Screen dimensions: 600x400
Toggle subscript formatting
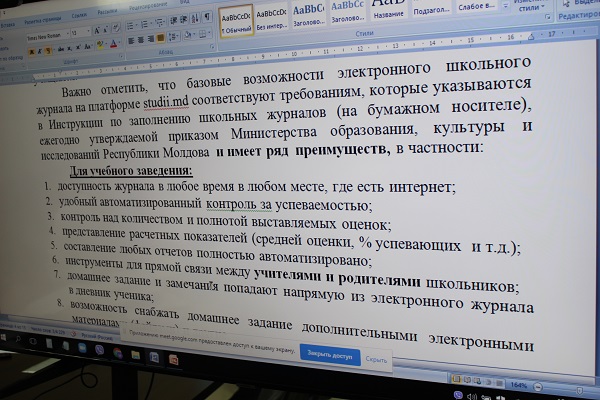tap(70, 49)
